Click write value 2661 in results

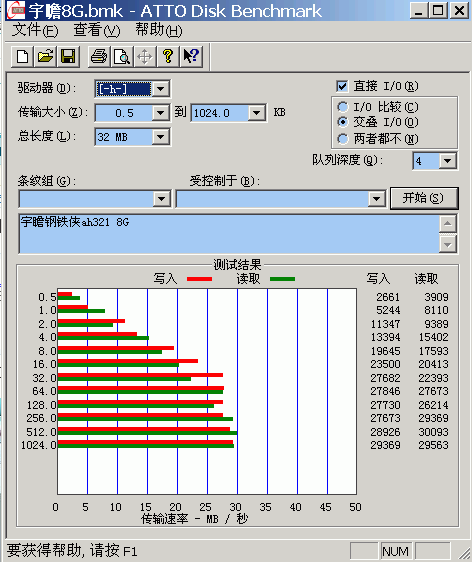pos(388,297)
